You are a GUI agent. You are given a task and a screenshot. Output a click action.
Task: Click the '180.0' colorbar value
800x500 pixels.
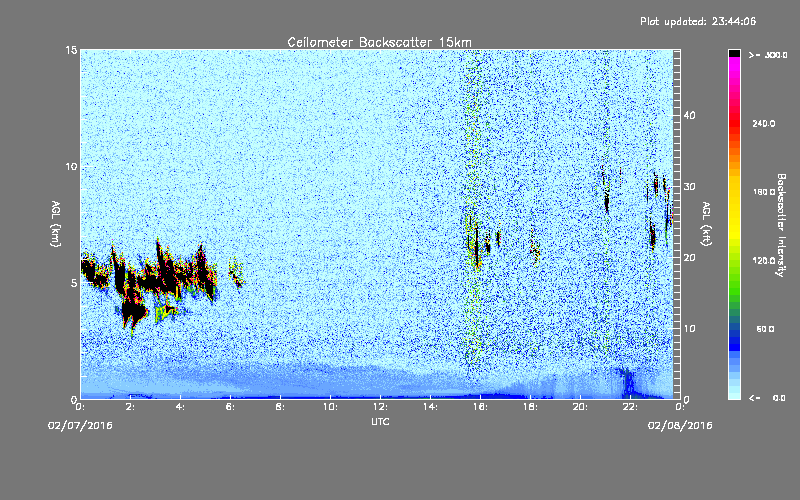tap(764, 192)
